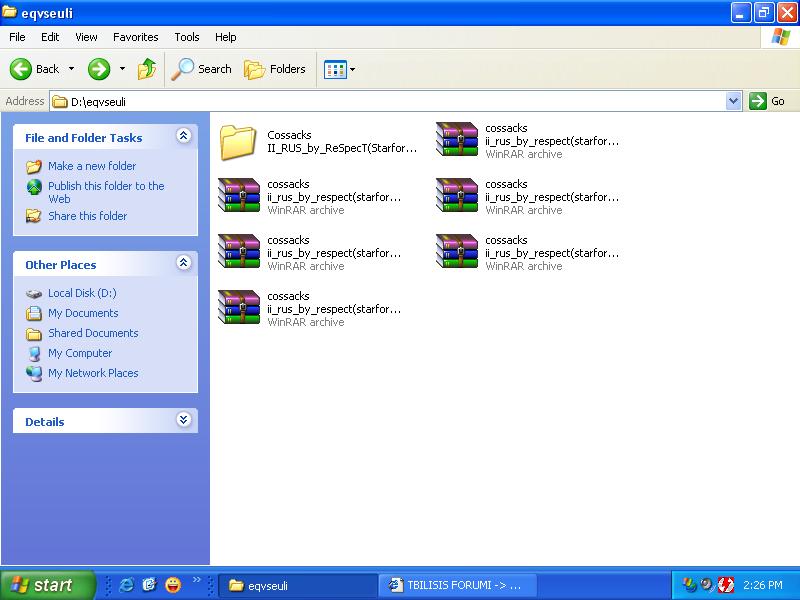Click the Local Disk (D:) drive icon

pyautogui.click(x=34, y=294)
